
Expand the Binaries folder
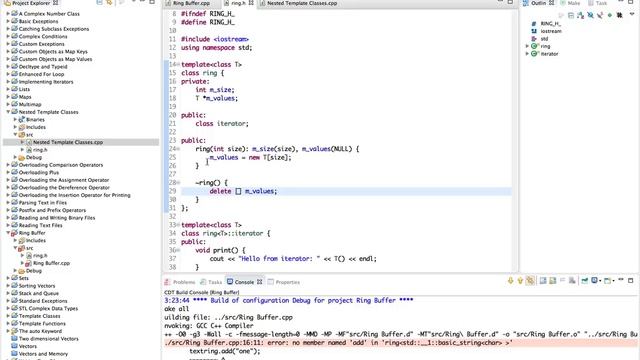15,120
